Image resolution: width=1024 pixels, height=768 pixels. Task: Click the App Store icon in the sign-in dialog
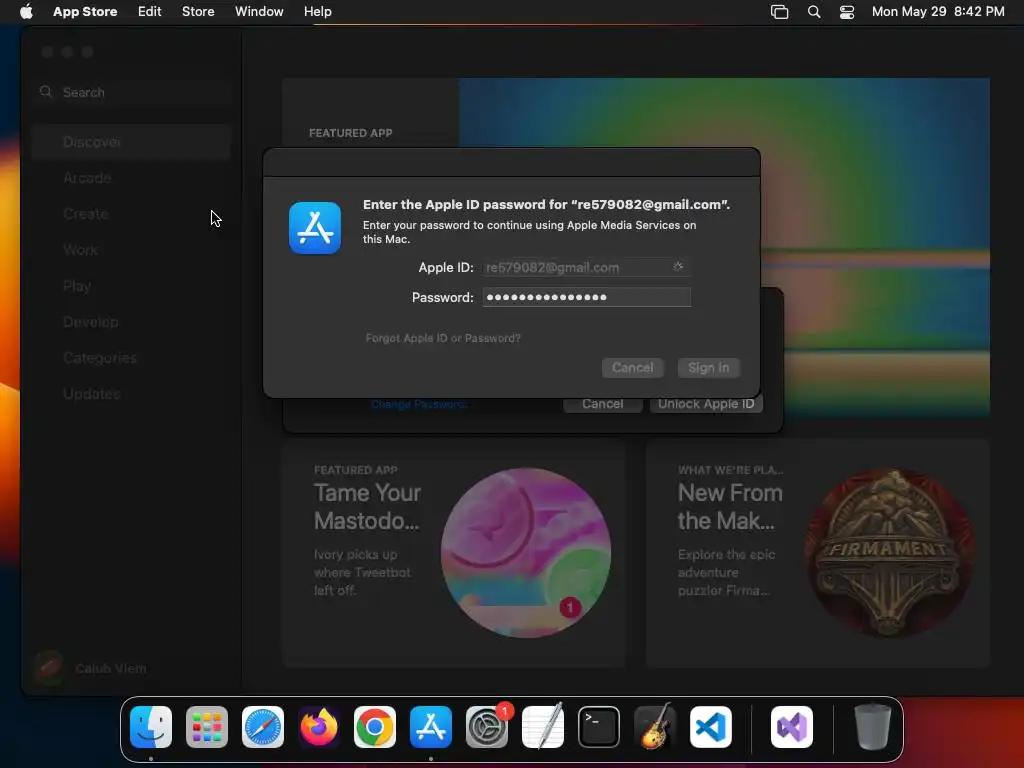(x=315, y=228)
